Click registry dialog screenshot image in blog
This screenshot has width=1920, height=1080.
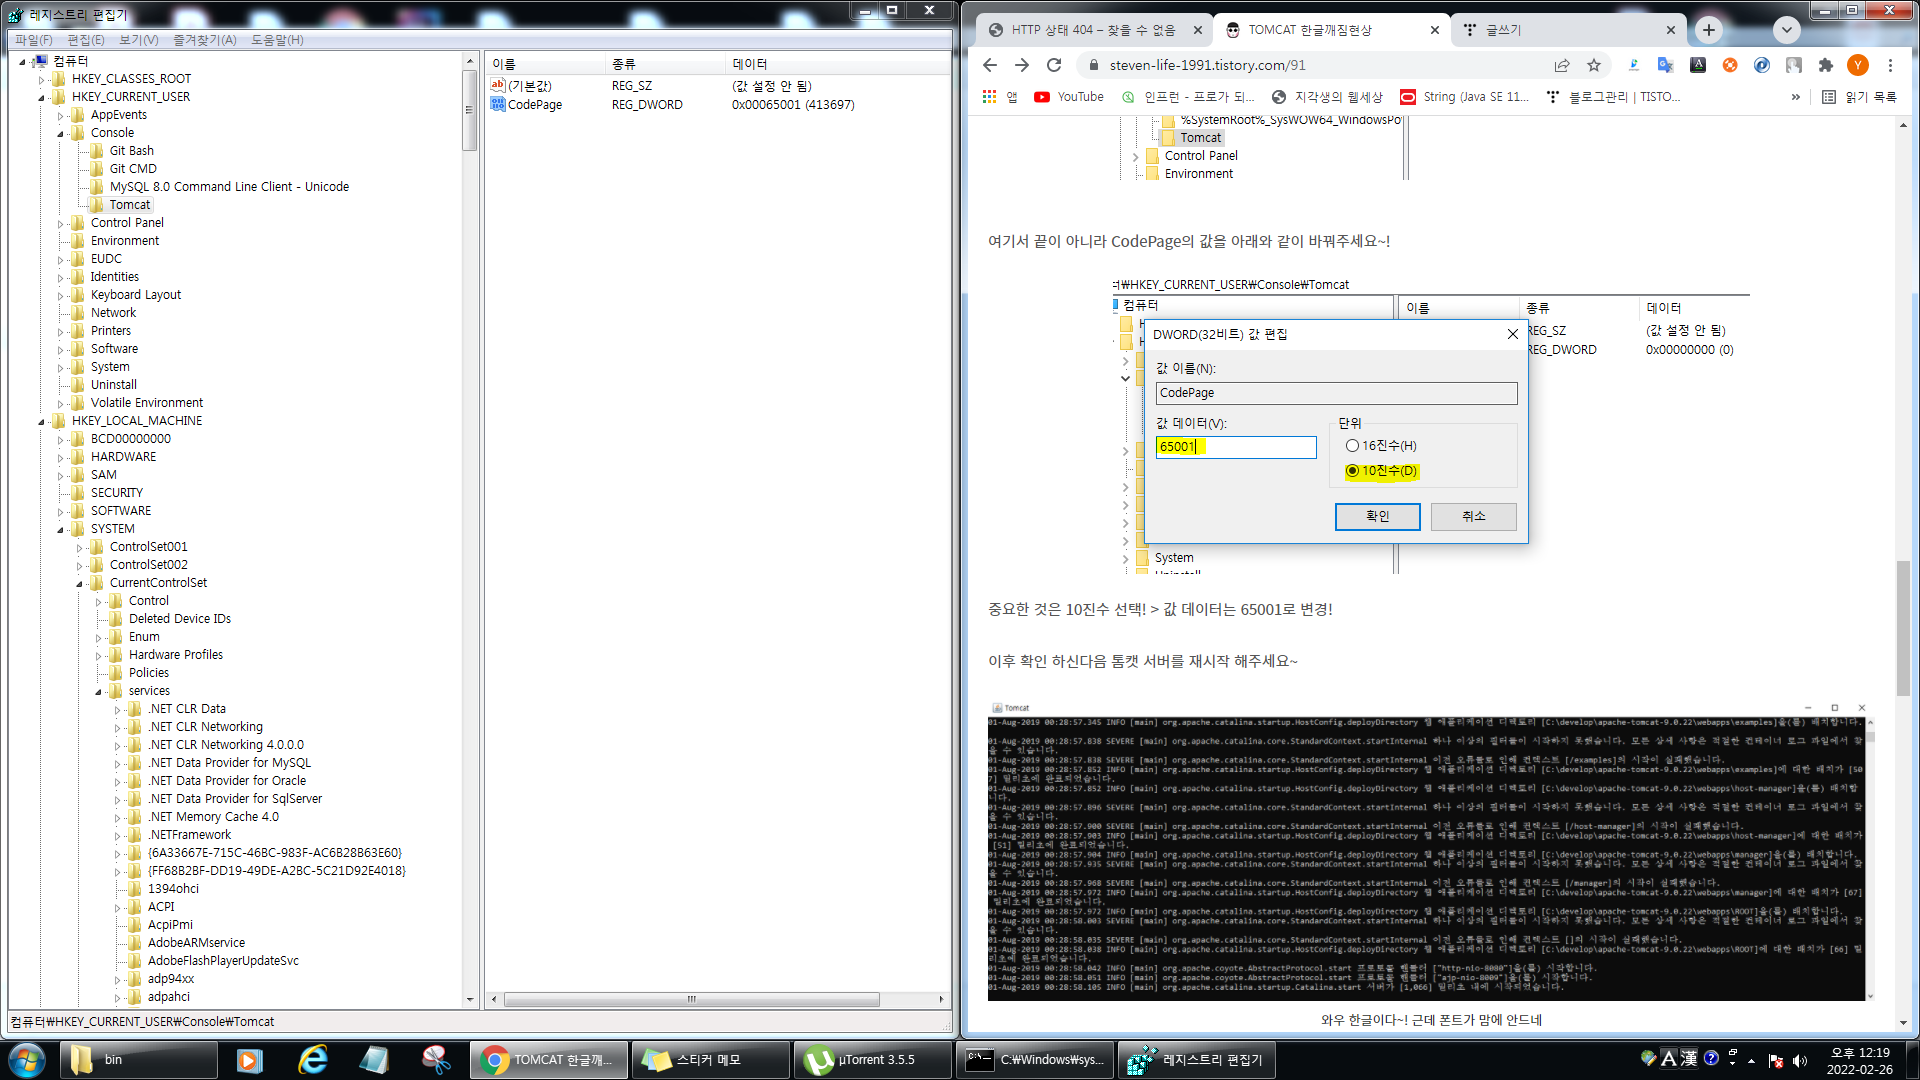click(1430, 424)
